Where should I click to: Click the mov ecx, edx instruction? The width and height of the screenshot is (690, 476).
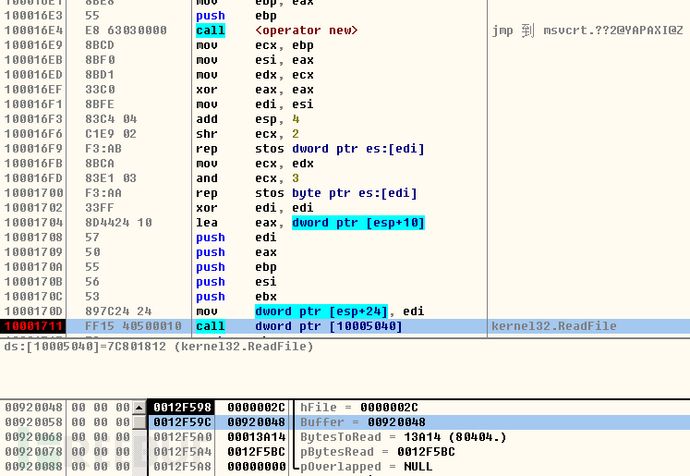(345, 164)
